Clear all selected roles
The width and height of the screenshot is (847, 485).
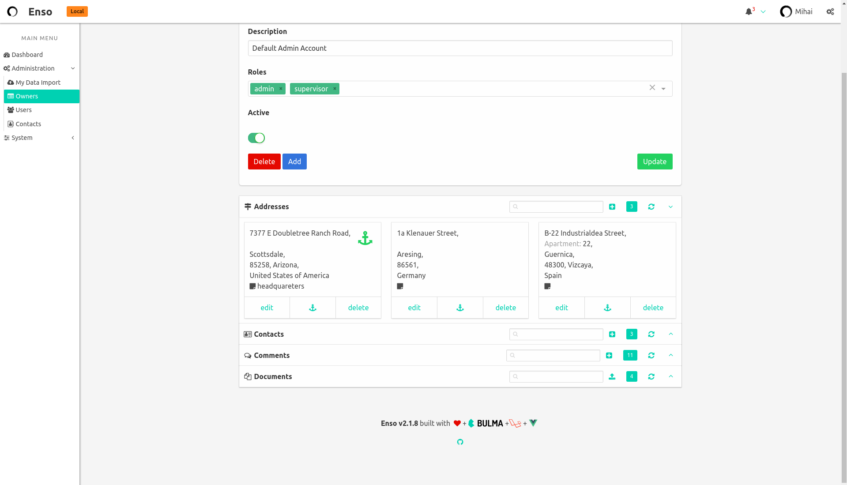(x=652, y=87)
